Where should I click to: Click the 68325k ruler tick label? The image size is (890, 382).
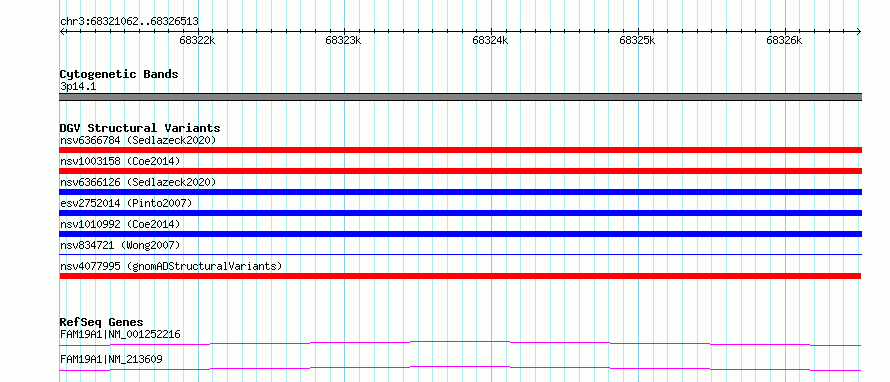coord(637,40)
